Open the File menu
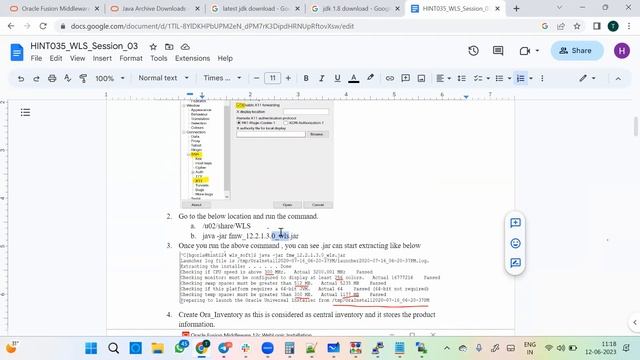This screenshot has width=640, height=360. [36, 58]
